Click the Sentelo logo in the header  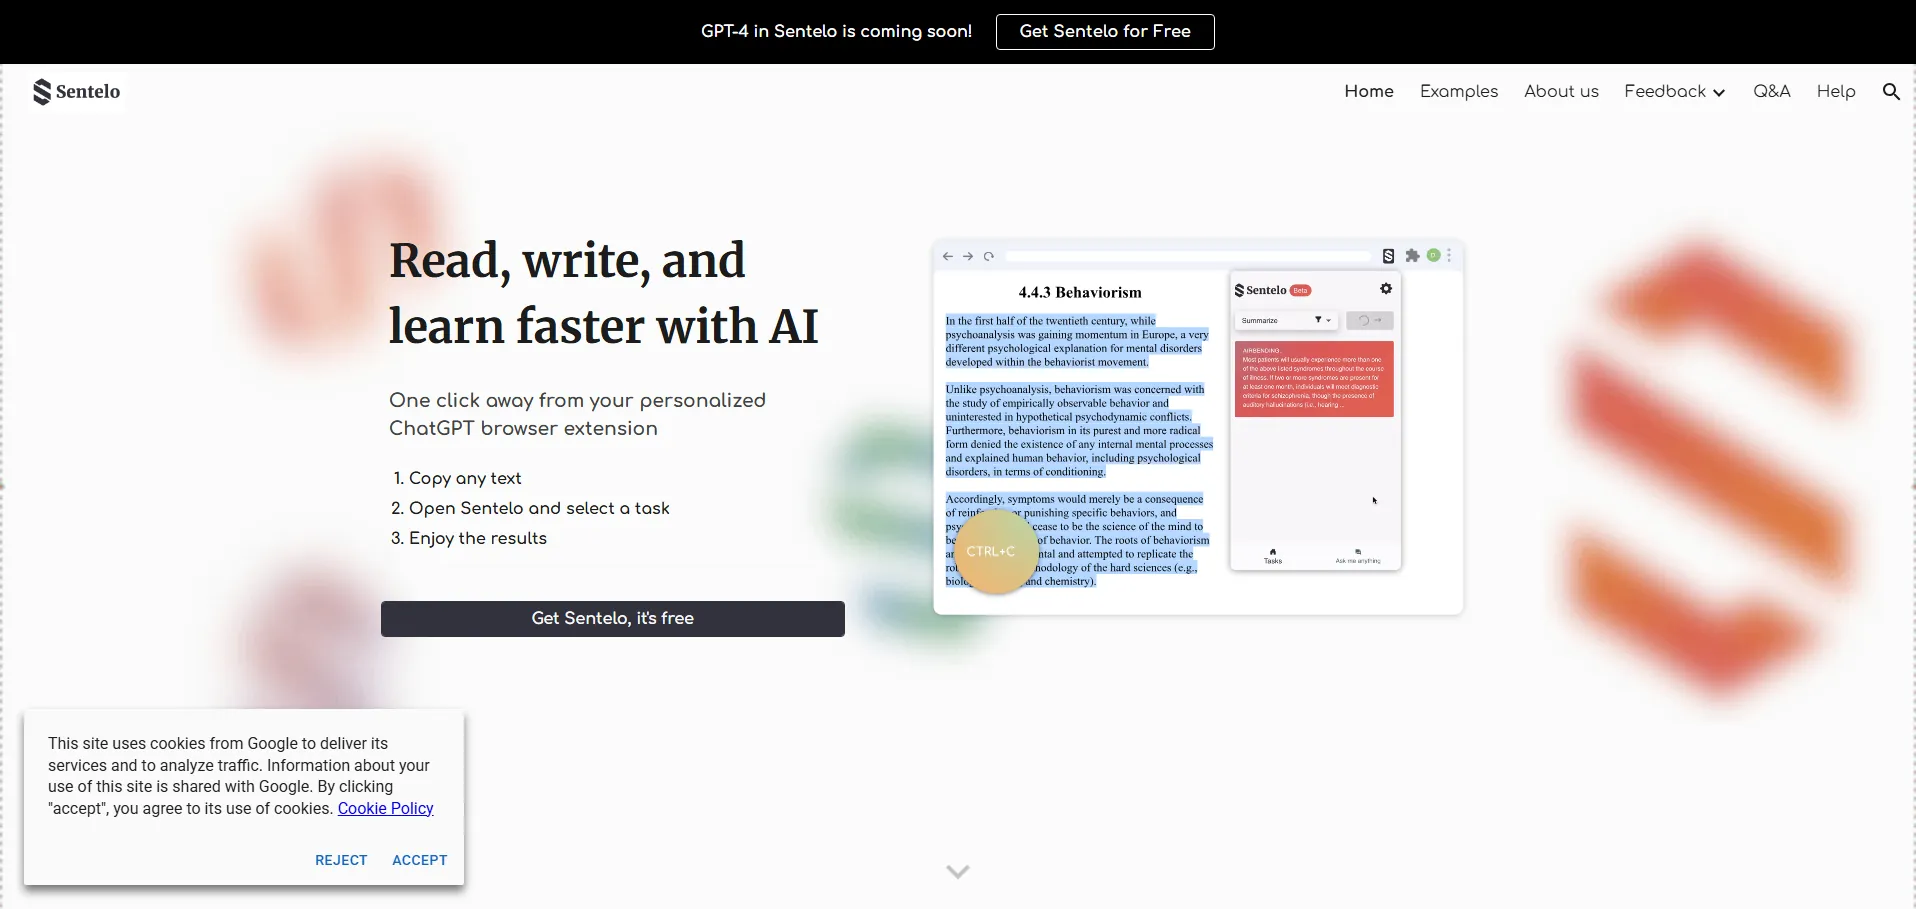coord(77,91)
